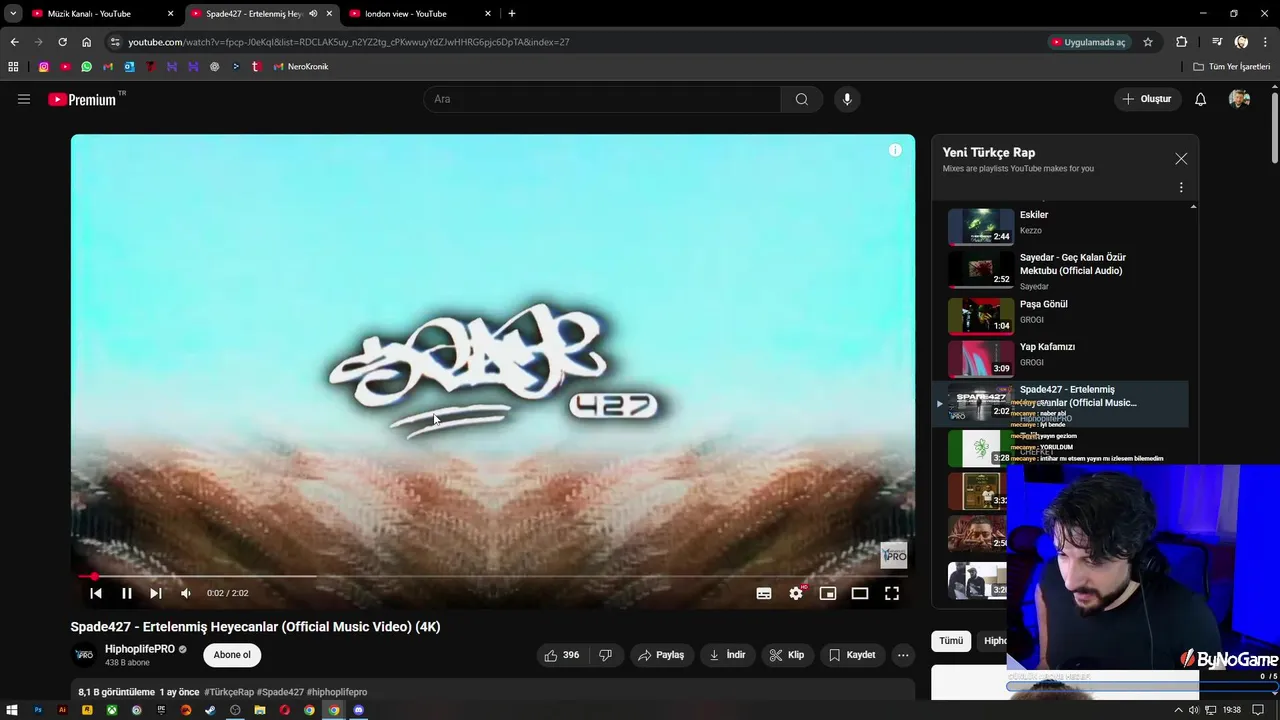Focus the Ara search field
The height and width of the screenshot is (720, 1280).
[x=602, y=99]
